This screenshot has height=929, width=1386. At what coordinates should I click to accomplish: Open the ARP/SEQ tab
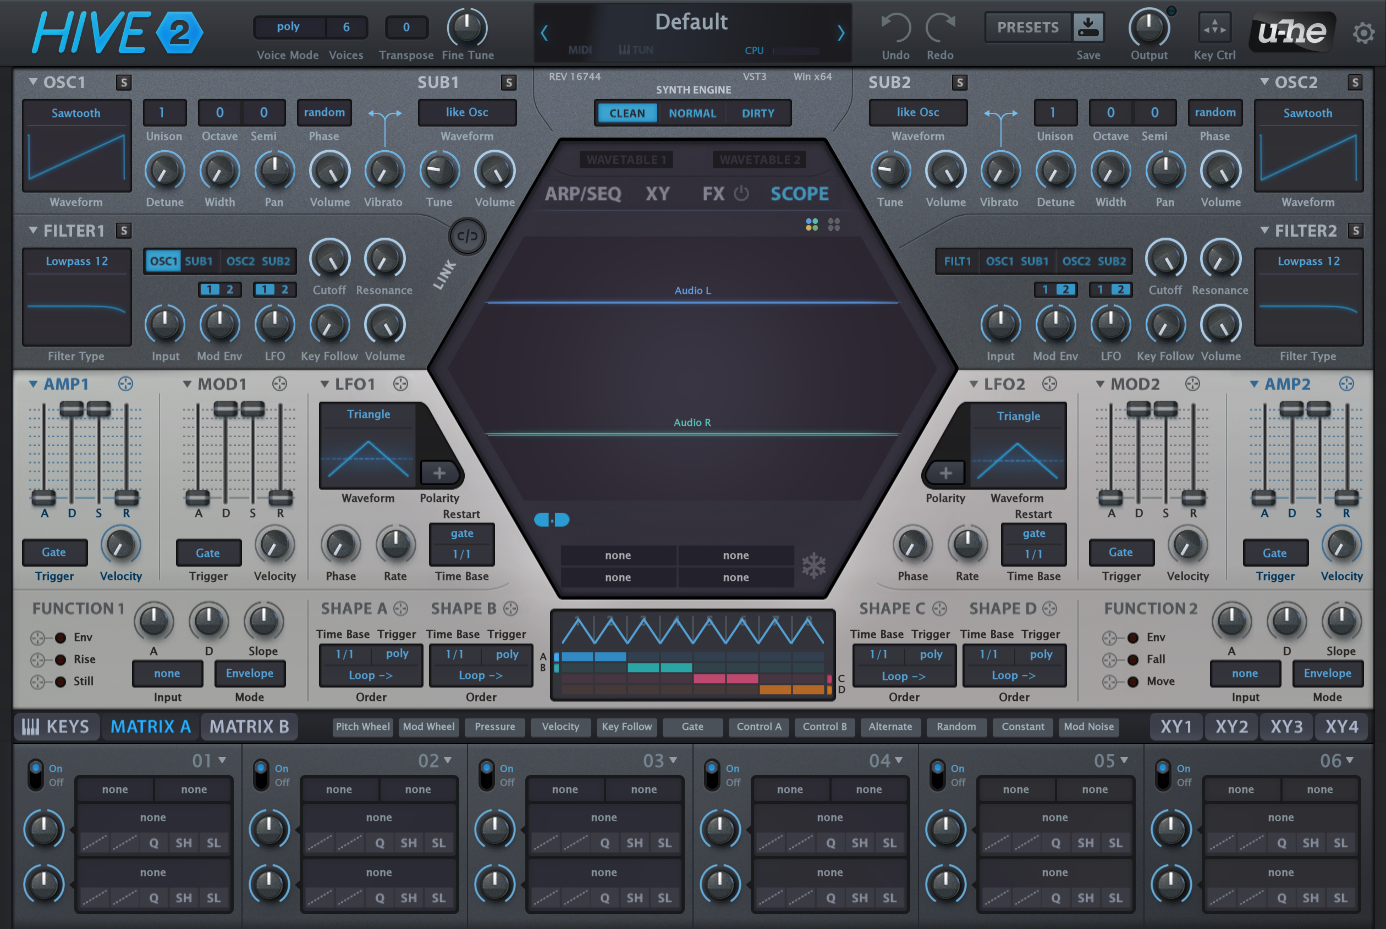point(583,194)
